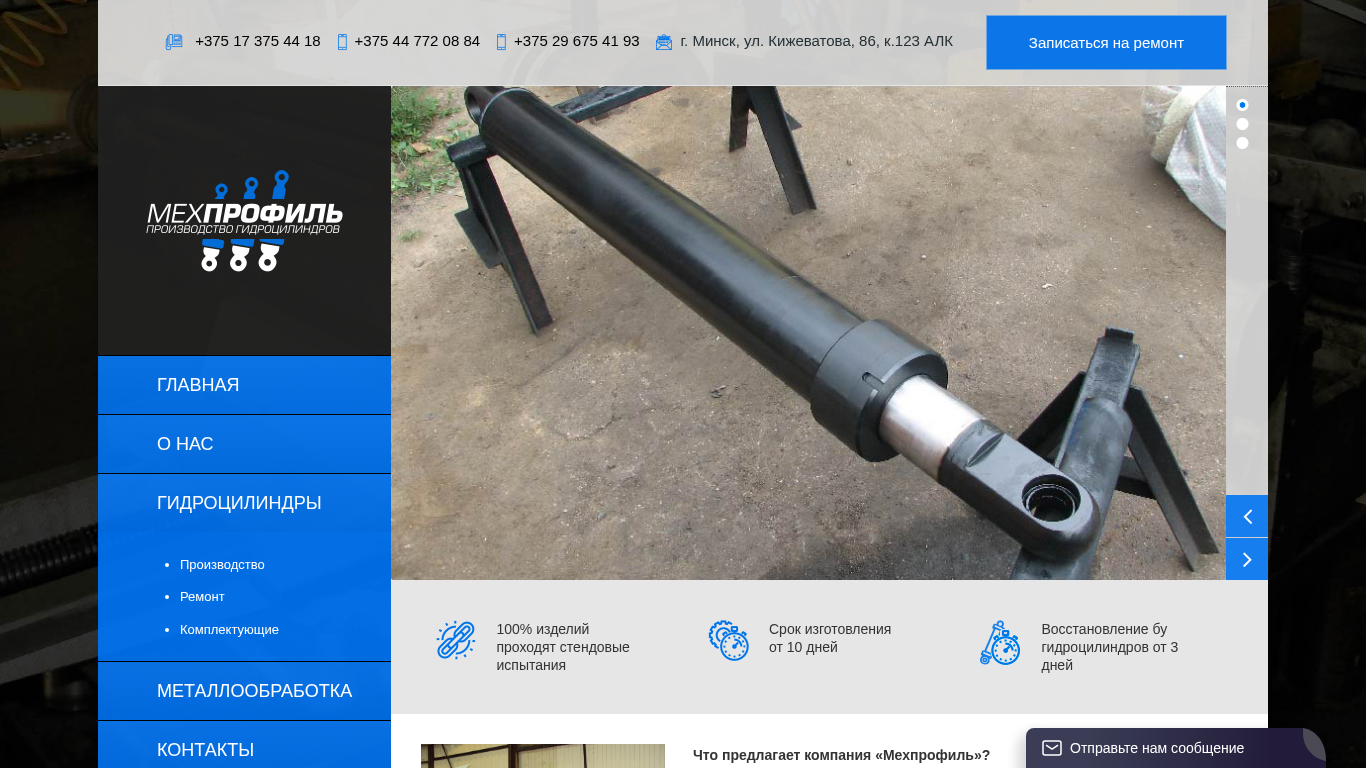This screenshot has height=768, width=1366.
Task: Show next slide with right arrow
Action: [x=1247, y=559]
